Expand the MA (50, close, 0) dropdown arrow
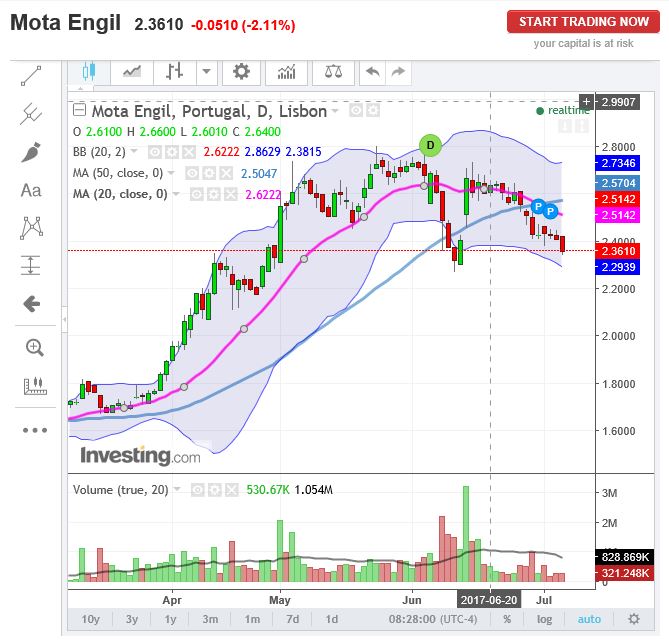Viewport: 669px width, 643px height. [x=171, y=173]
